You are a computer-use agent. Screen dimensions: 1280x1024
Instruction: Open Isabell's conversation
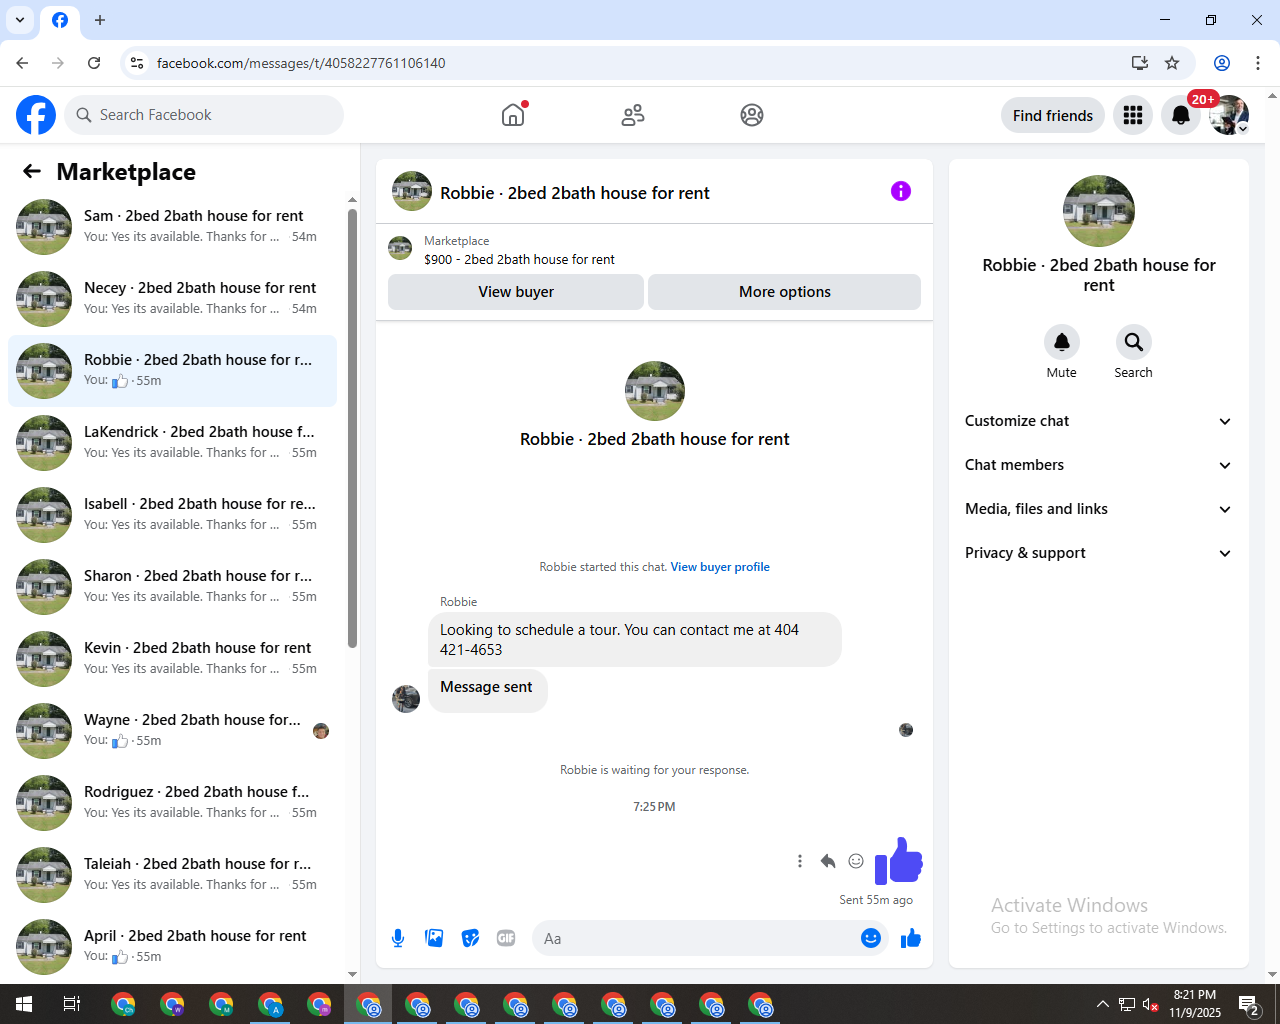(172, 515)
